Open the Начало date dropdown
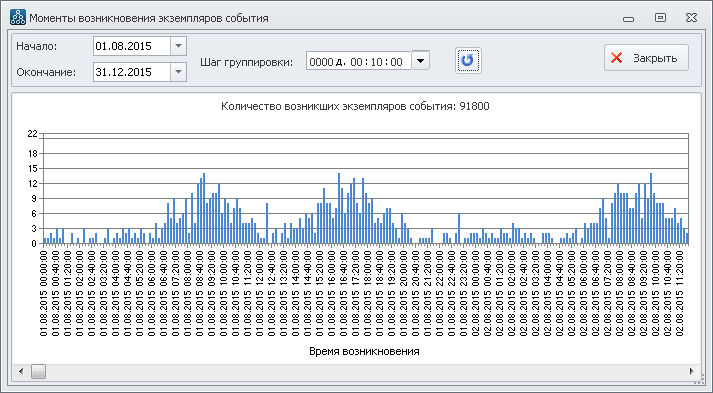This screenshot has height=393, width=713. (178, 46)
